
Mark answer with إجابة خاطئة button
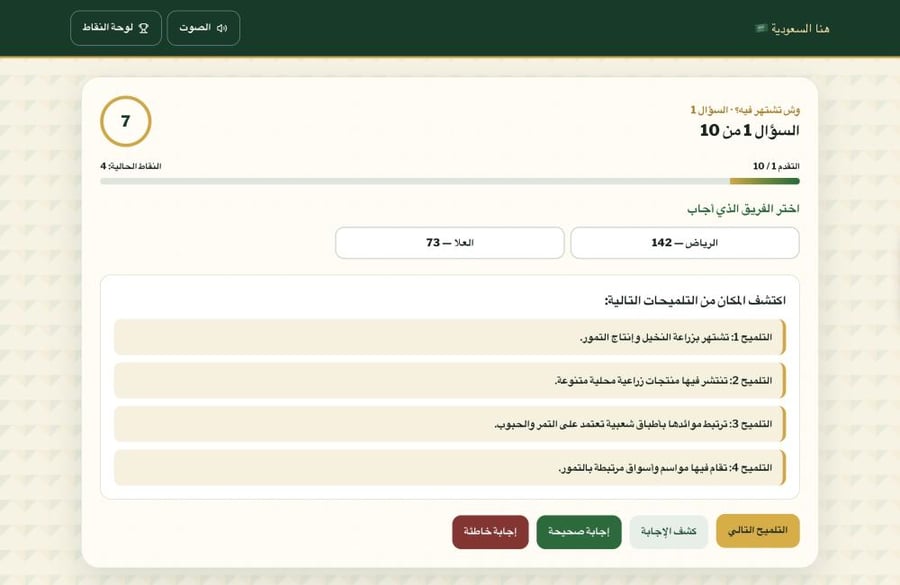pyautogui.click(x=490, y=532)
